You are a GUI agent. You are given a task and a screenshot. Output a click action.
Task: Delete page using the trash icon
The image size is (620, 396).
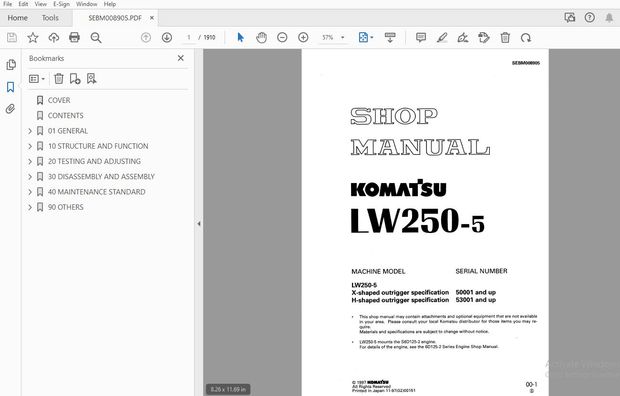pyautogui.click(x=505, y=38)
